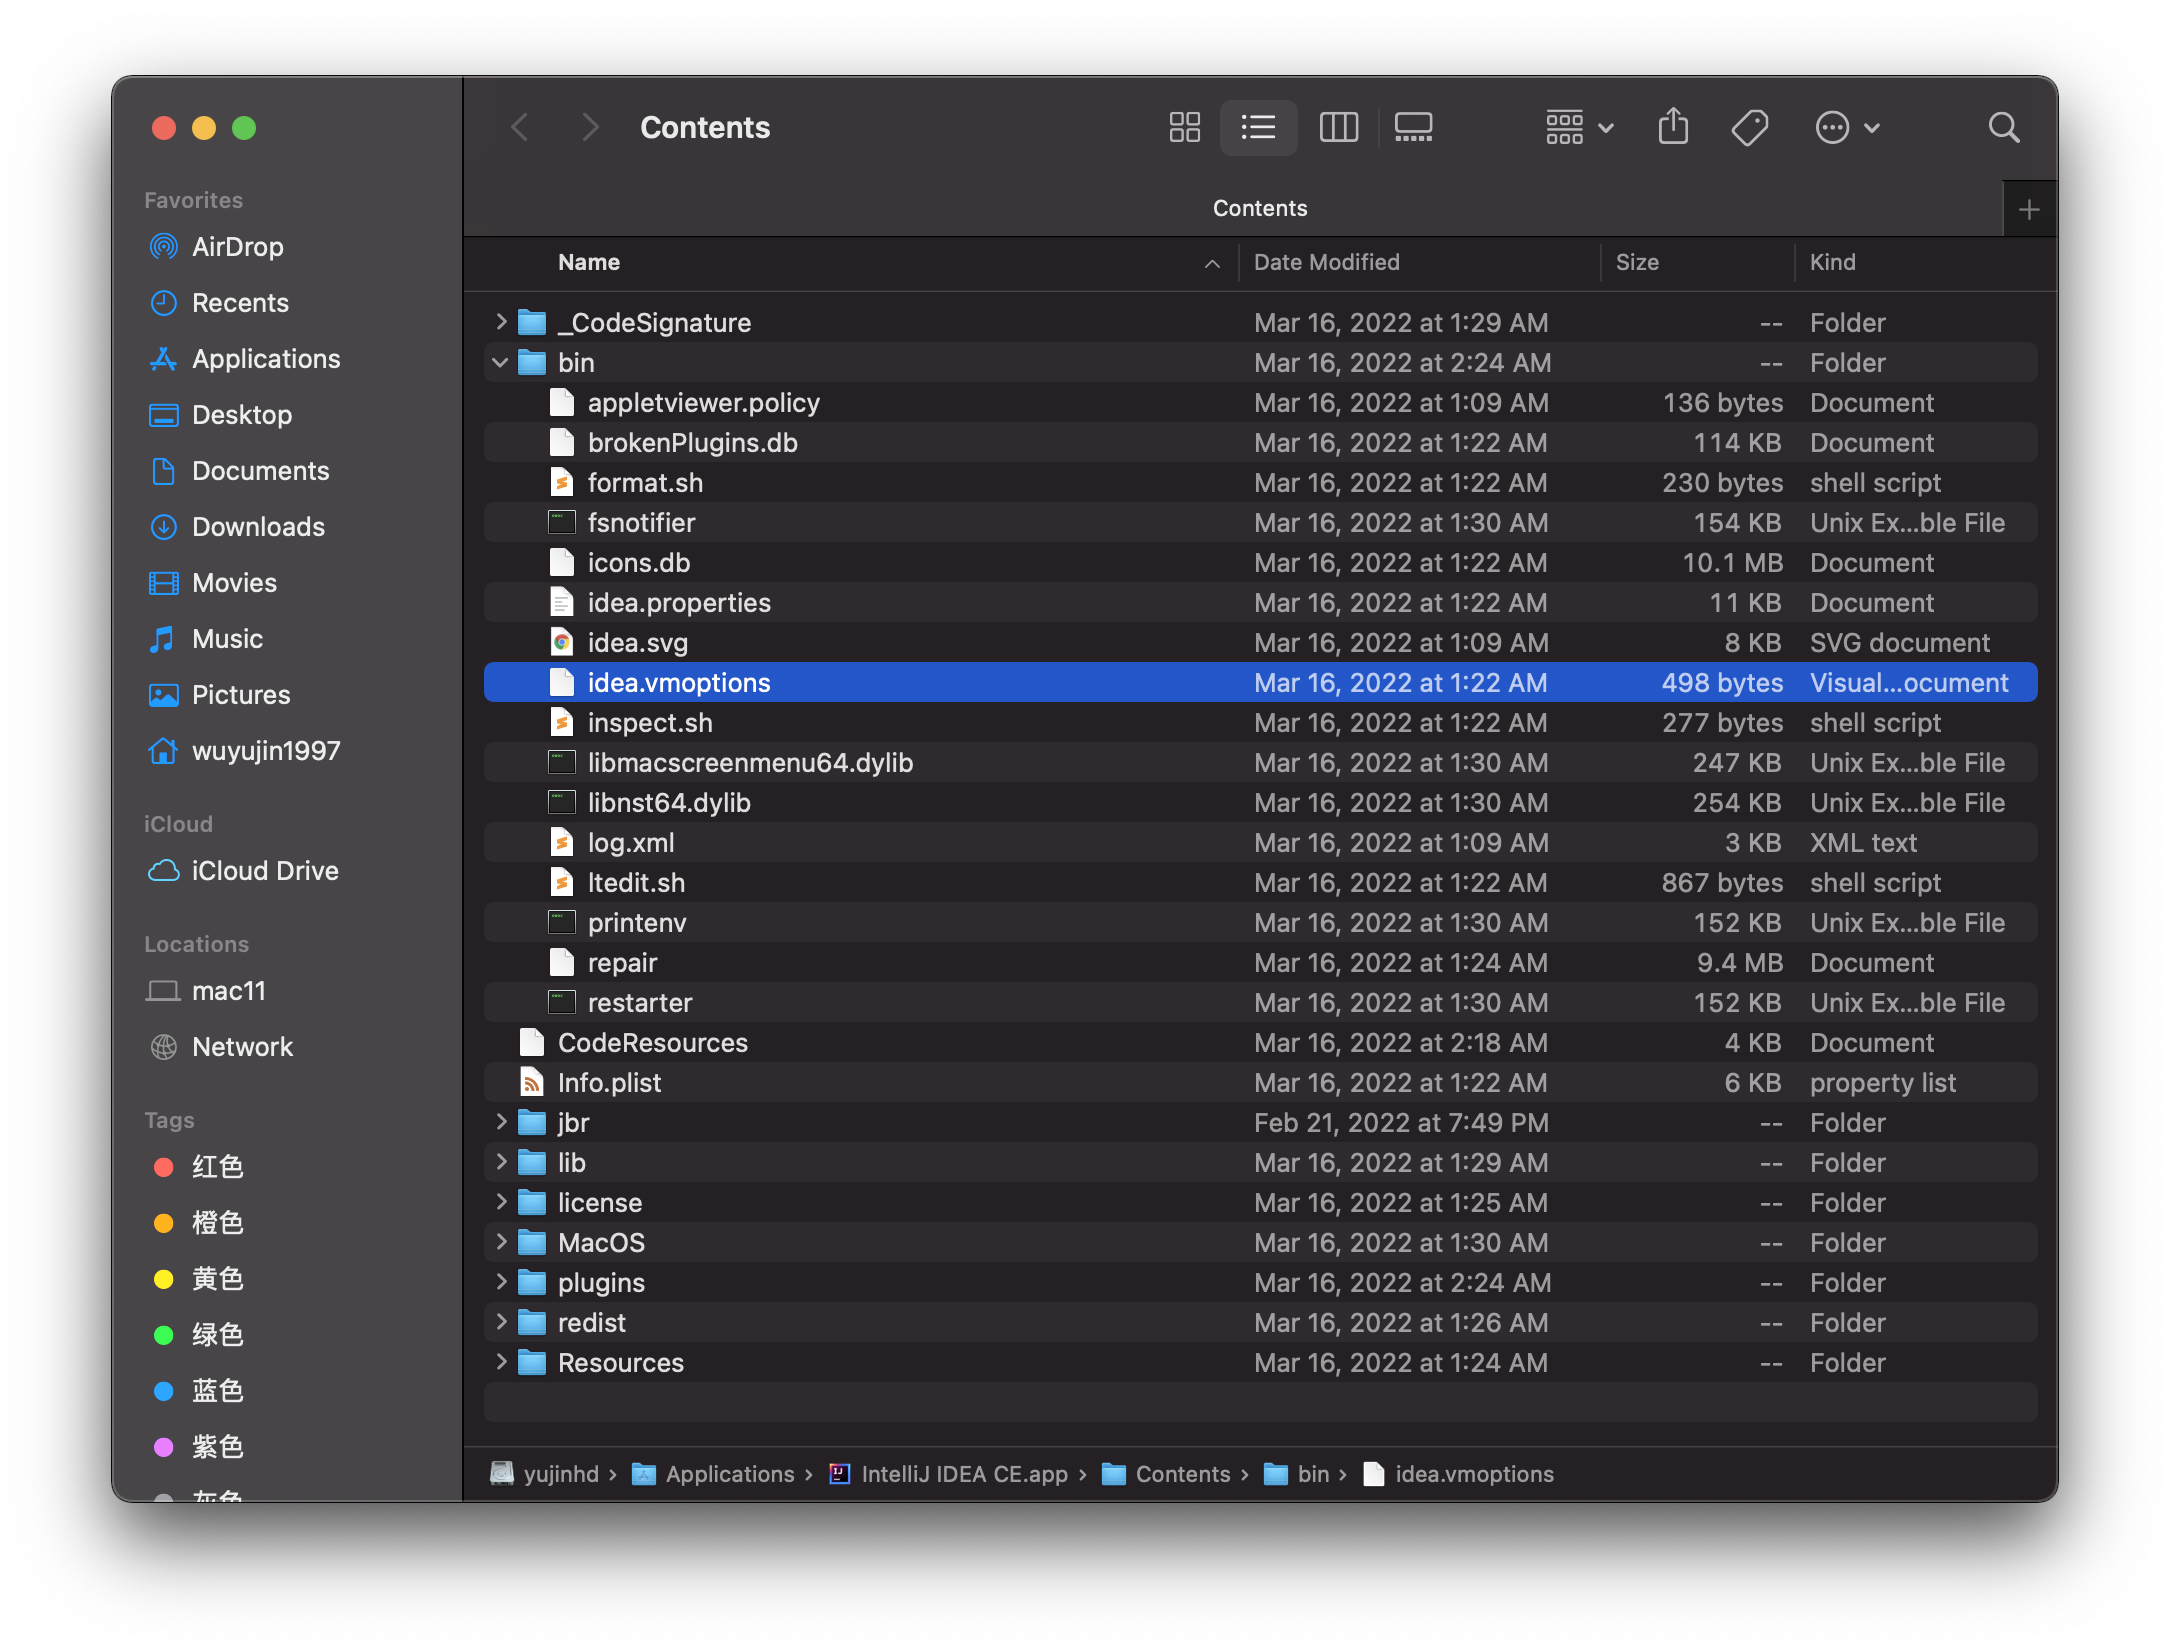Sort by the Name column header
Screen dimensions: 2170x1650
point(589,262)
